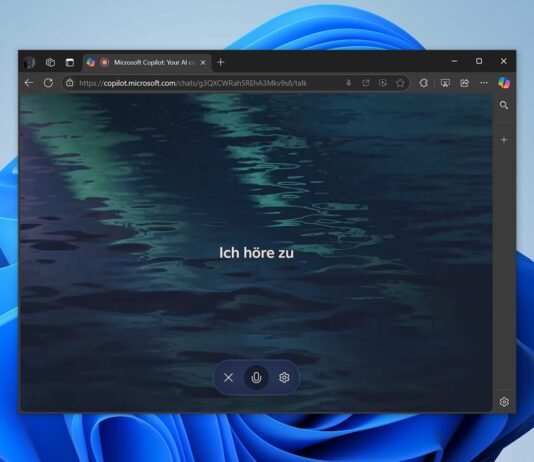The height and width of the screenshot is (462, 534).
Task: Toggle the microphone mute button
Action: [x=256, y=377]
